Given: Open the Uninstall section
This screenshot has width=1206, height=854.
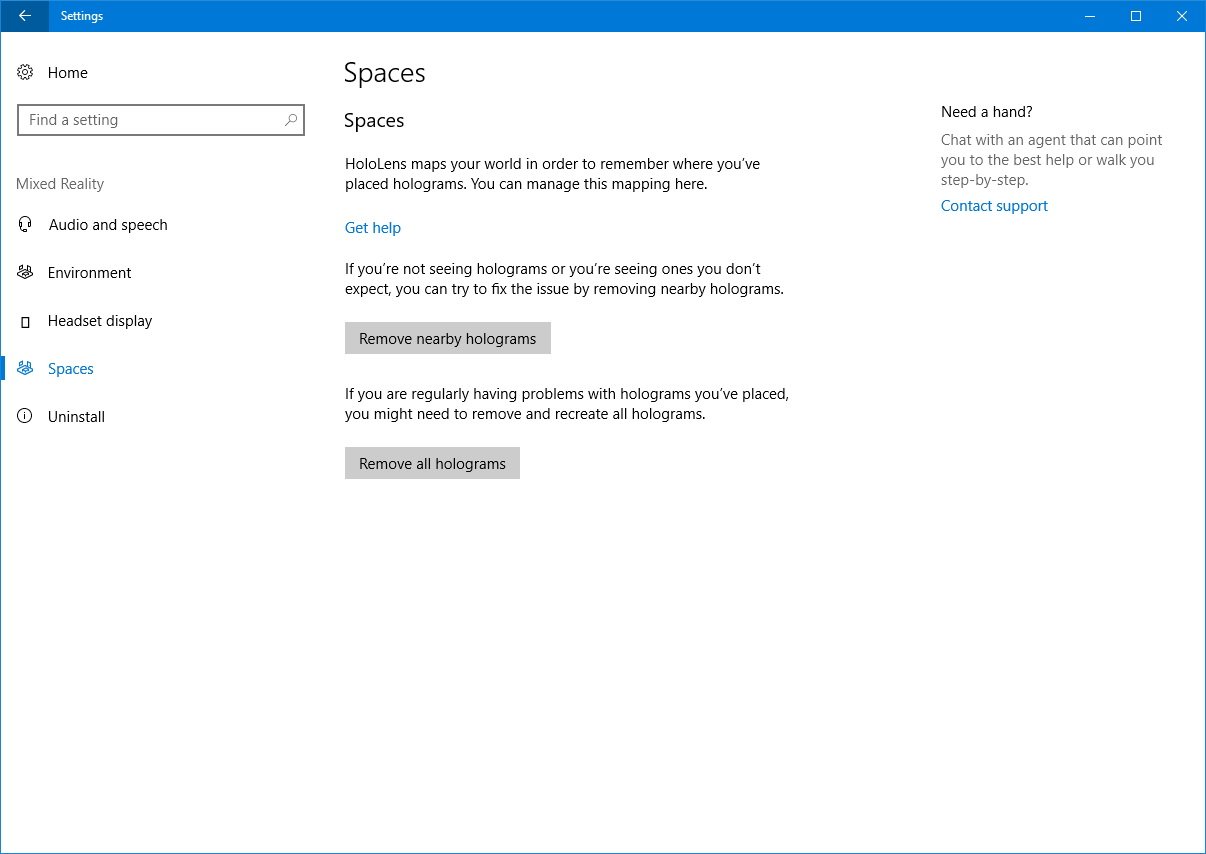Looking at the screenshot, I should pyautogui.click(x=76, y=417).
